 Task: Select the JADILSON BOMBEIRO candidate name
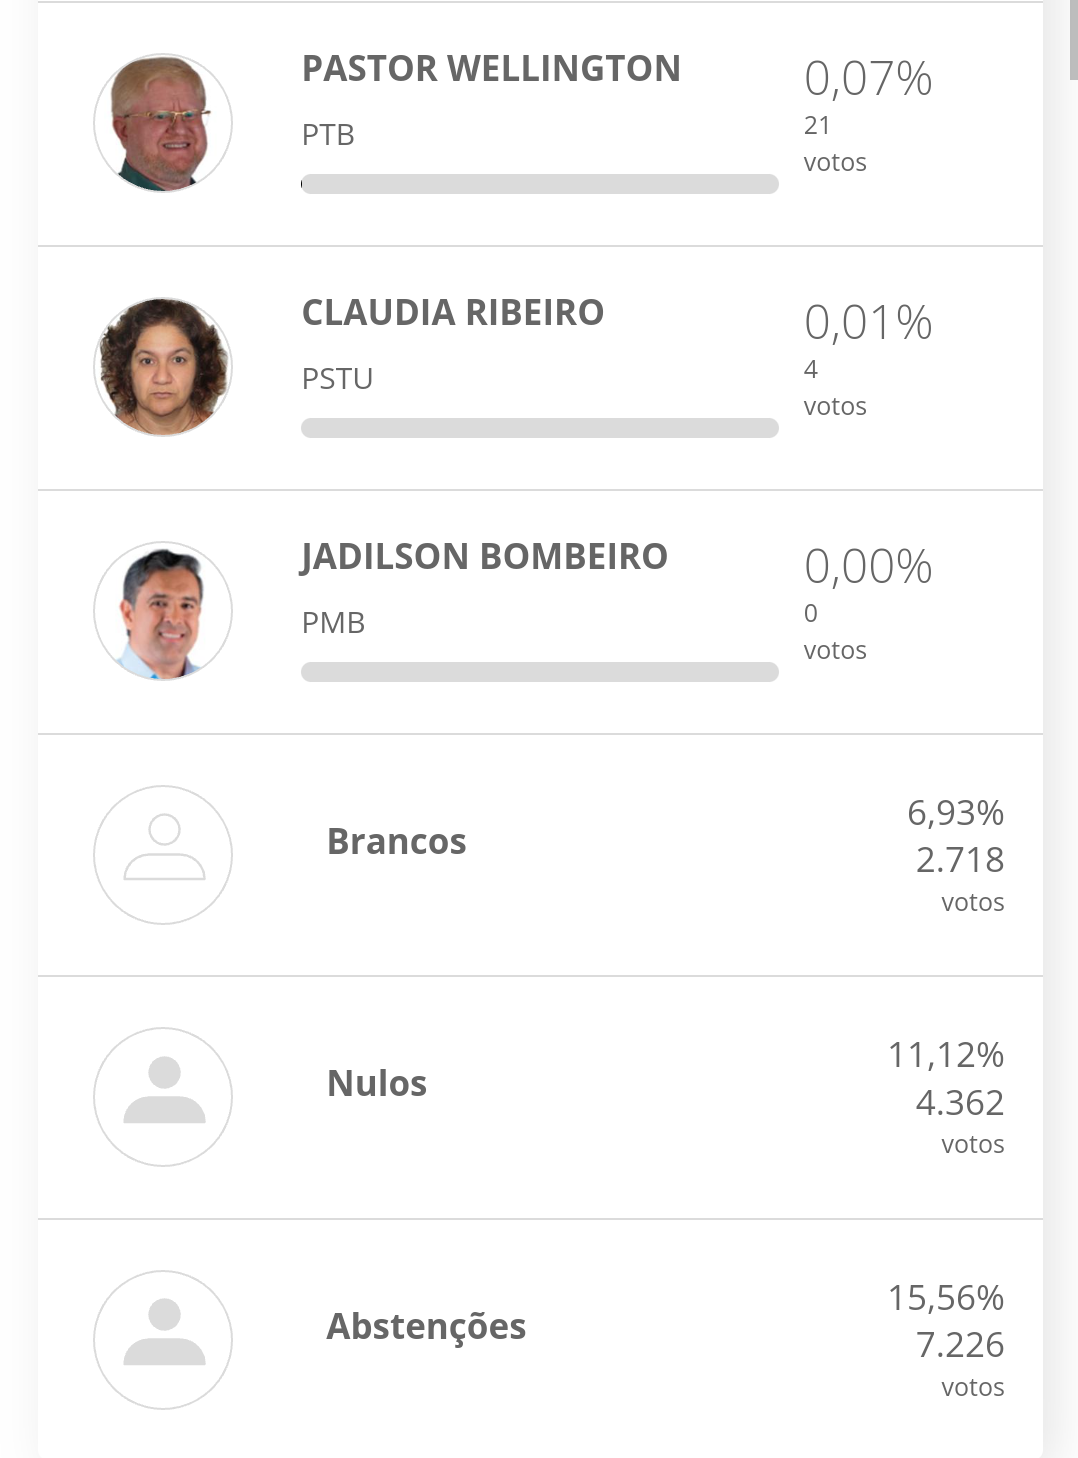pyautogui.click(x=484, y=557)
